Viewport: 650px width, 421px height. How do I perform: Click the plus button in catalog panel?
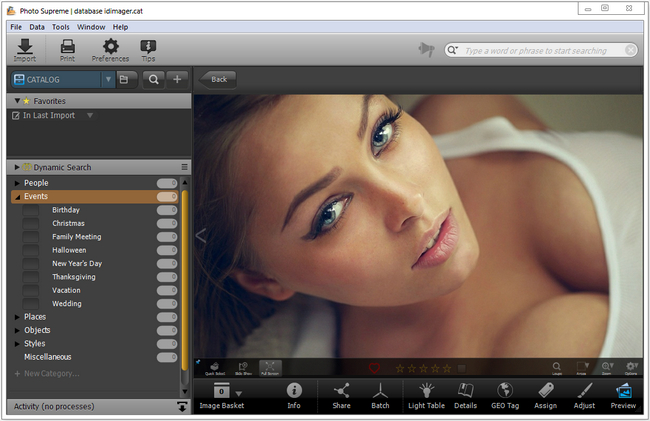[x=177, y=79]
